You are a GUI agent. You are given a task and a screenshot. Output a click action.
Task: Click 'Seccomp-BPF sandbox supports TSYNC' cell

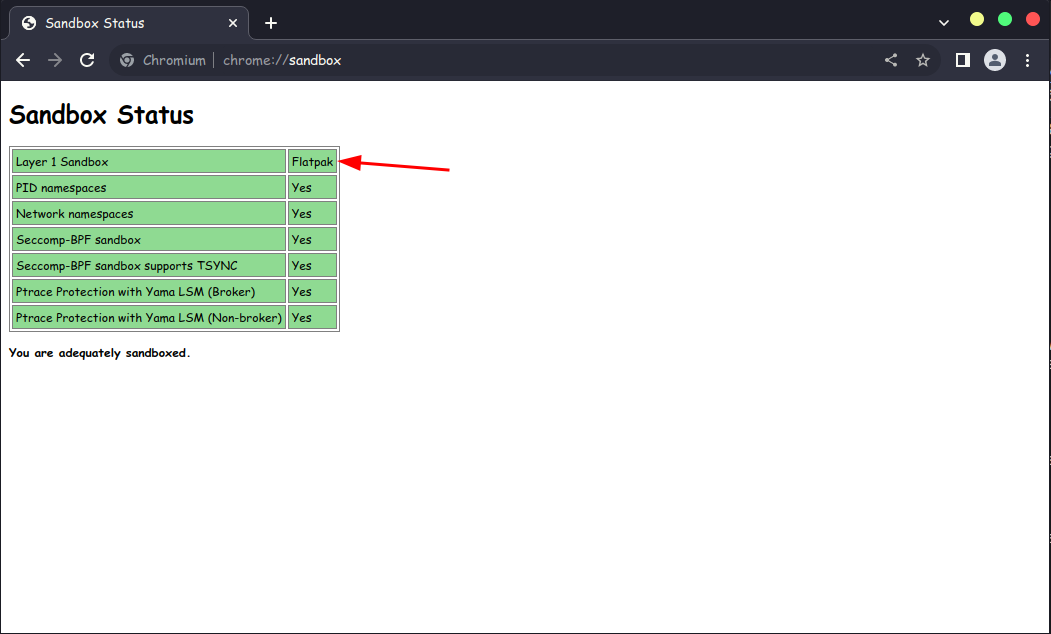149,265
